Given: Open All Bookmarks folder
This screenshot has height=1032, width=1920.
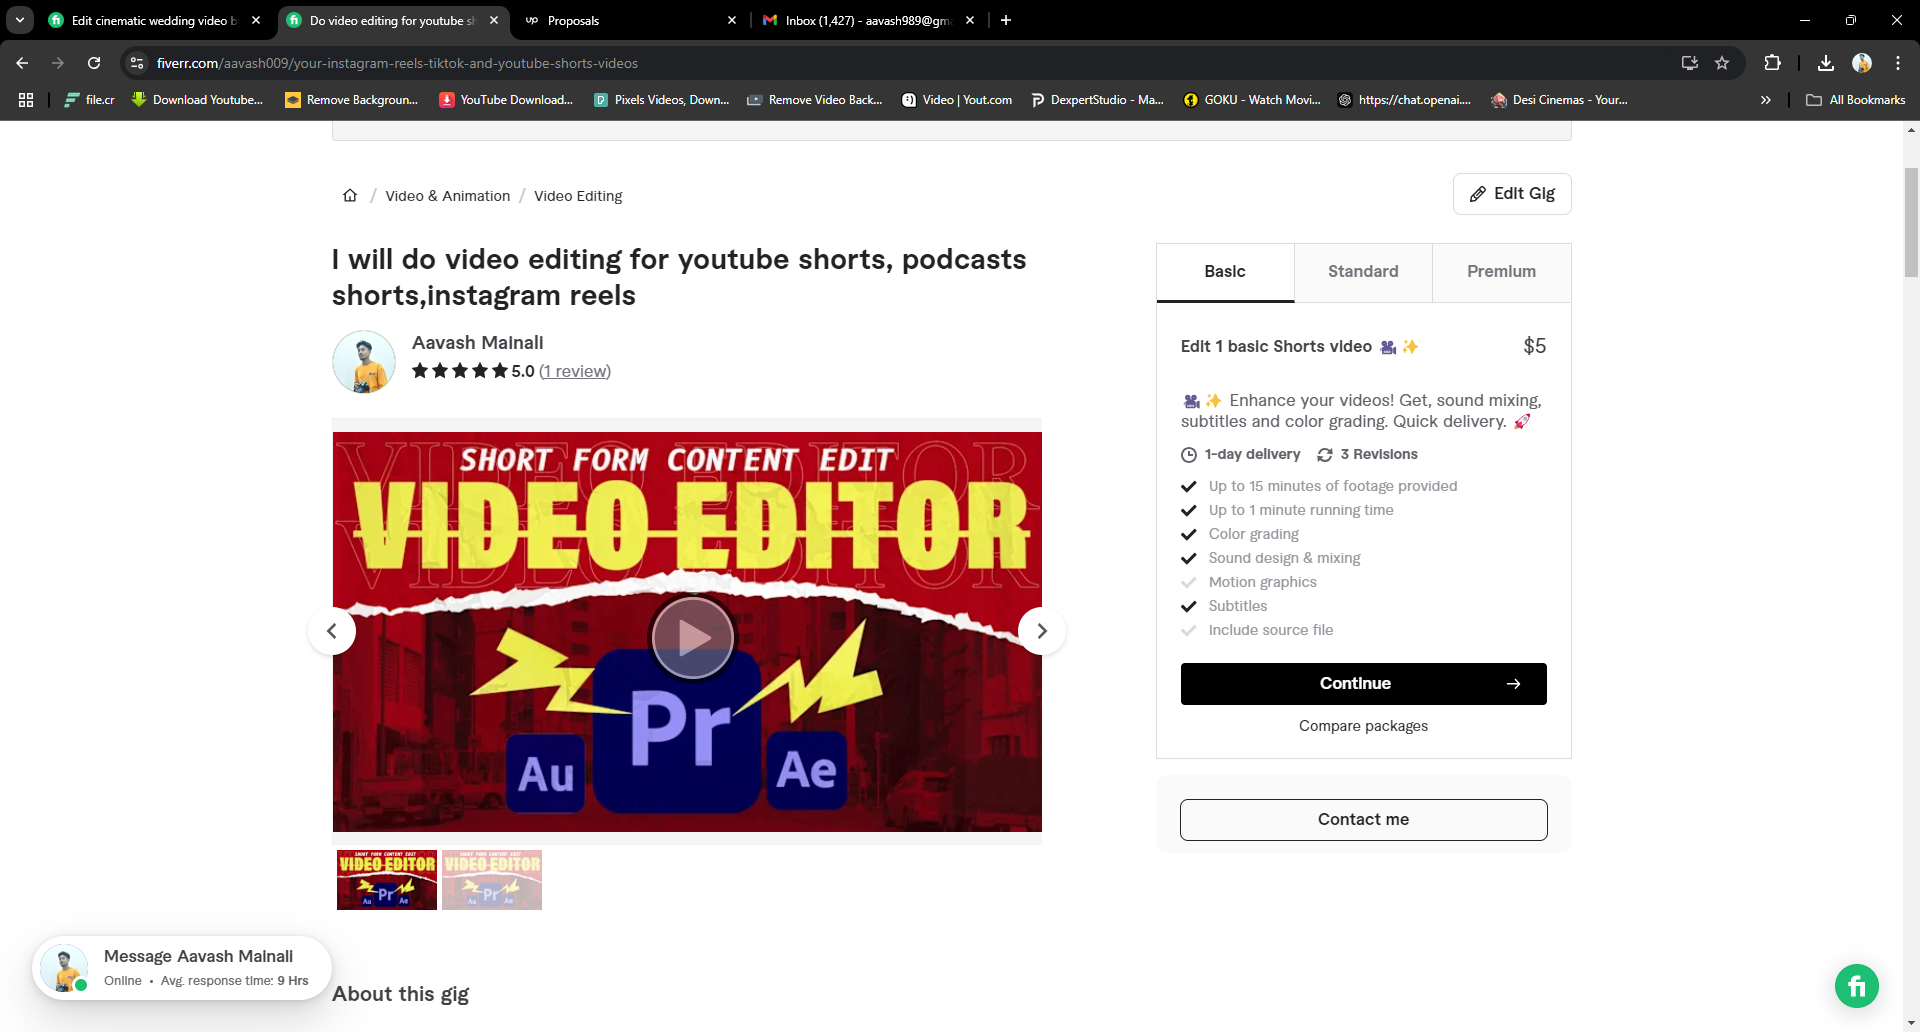Looking at the screenshot, I should tap(1856, 100).
